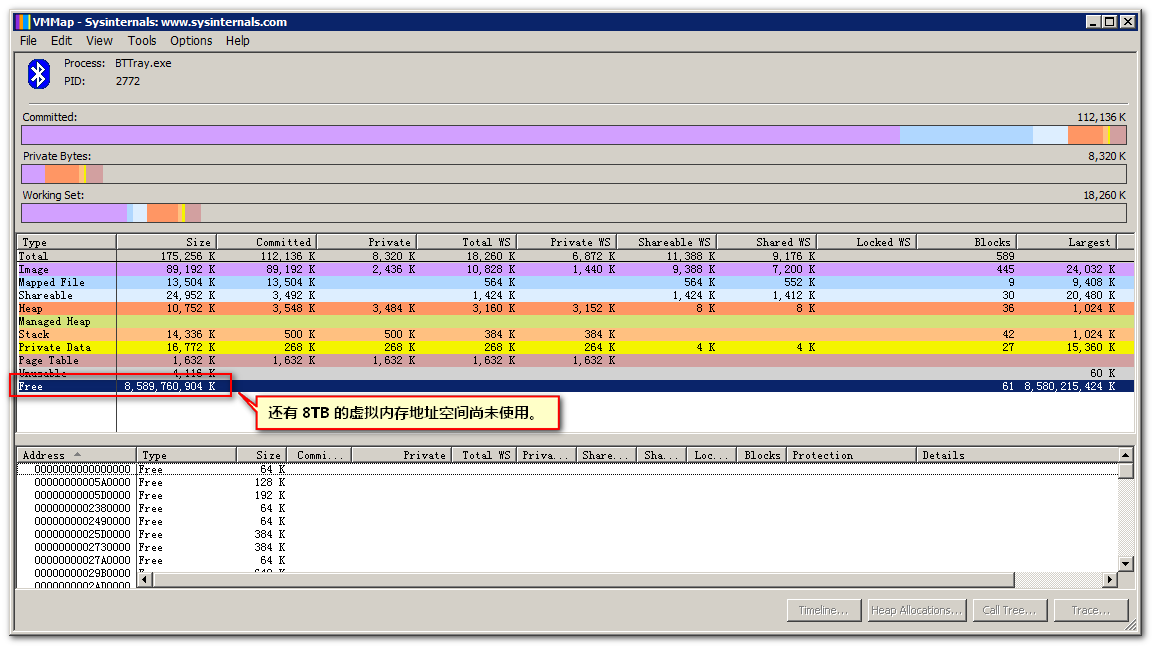Select address 0000000002380000 row
This screenshot has height=646, width=1152.
[x=566, y=509]
